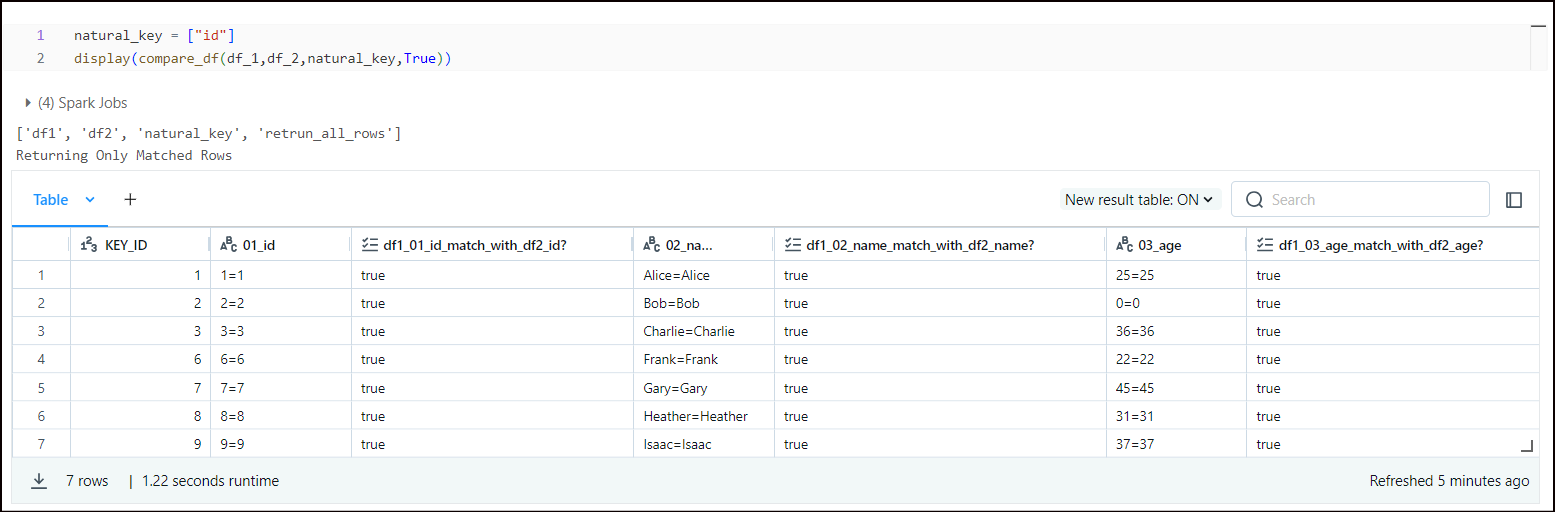Select row number 4 in the table
1555x512 pixels.
pyautogui.click(x=41, y=359)
